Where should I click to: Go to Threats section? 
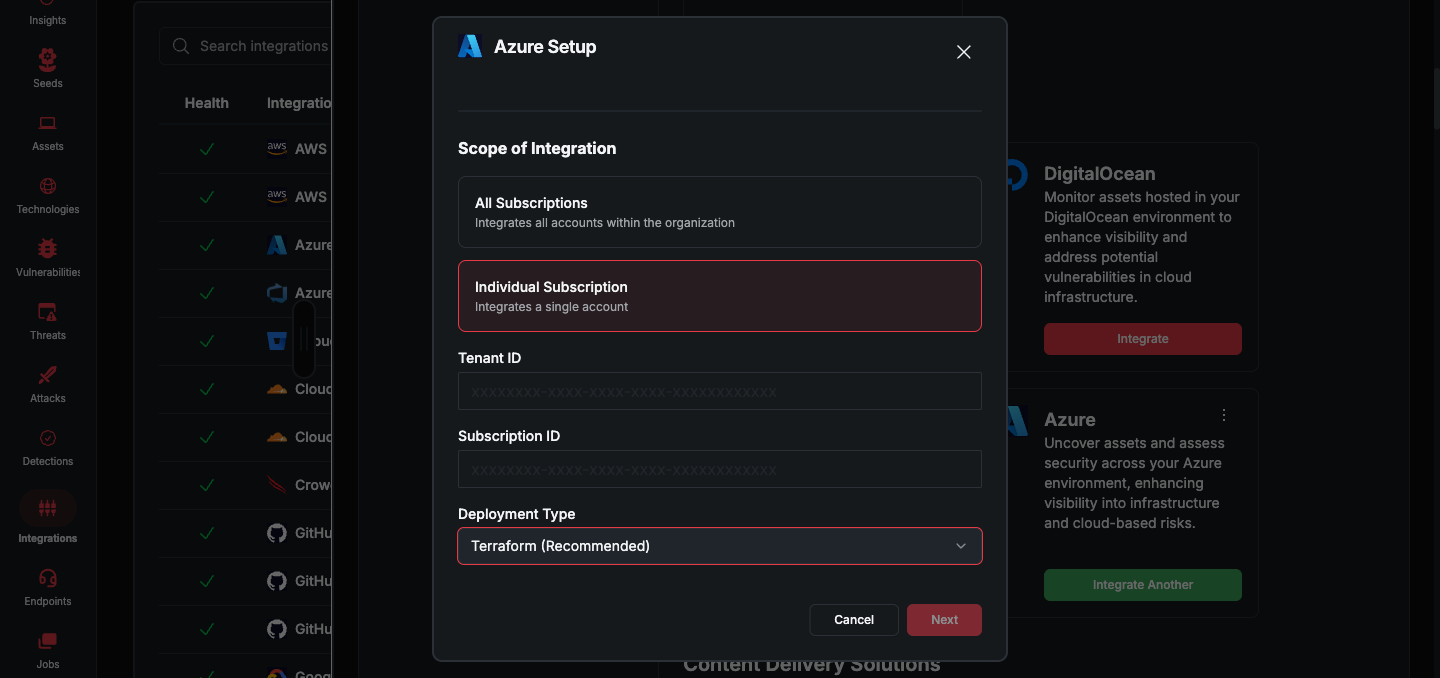coord(47,320)
